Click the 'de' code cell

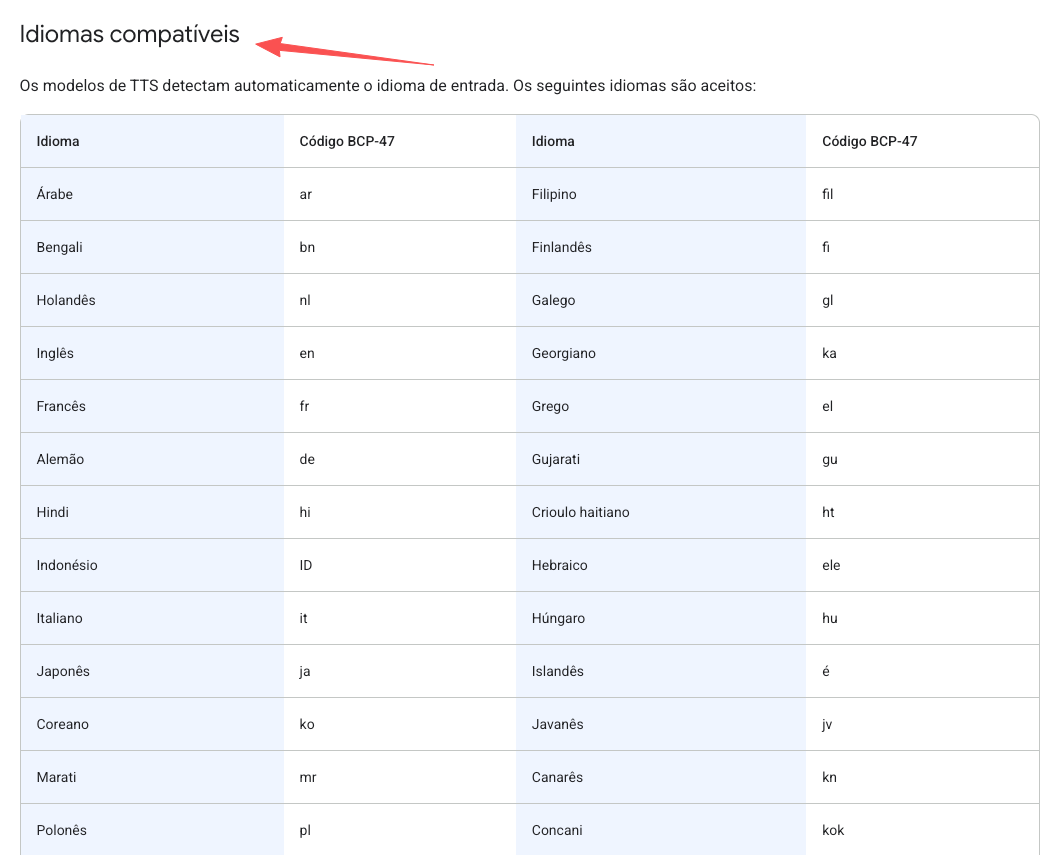pyautogui.click(x=400, y=459)
